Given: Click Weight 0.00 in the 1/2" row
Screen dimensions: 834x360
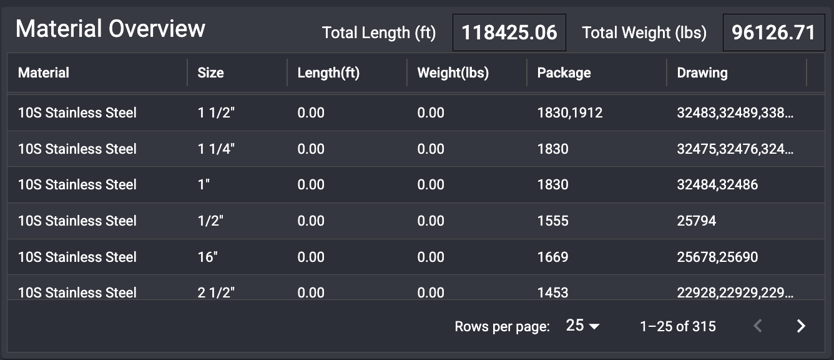Looking at the screenshot, I should (x=431, y=221).
